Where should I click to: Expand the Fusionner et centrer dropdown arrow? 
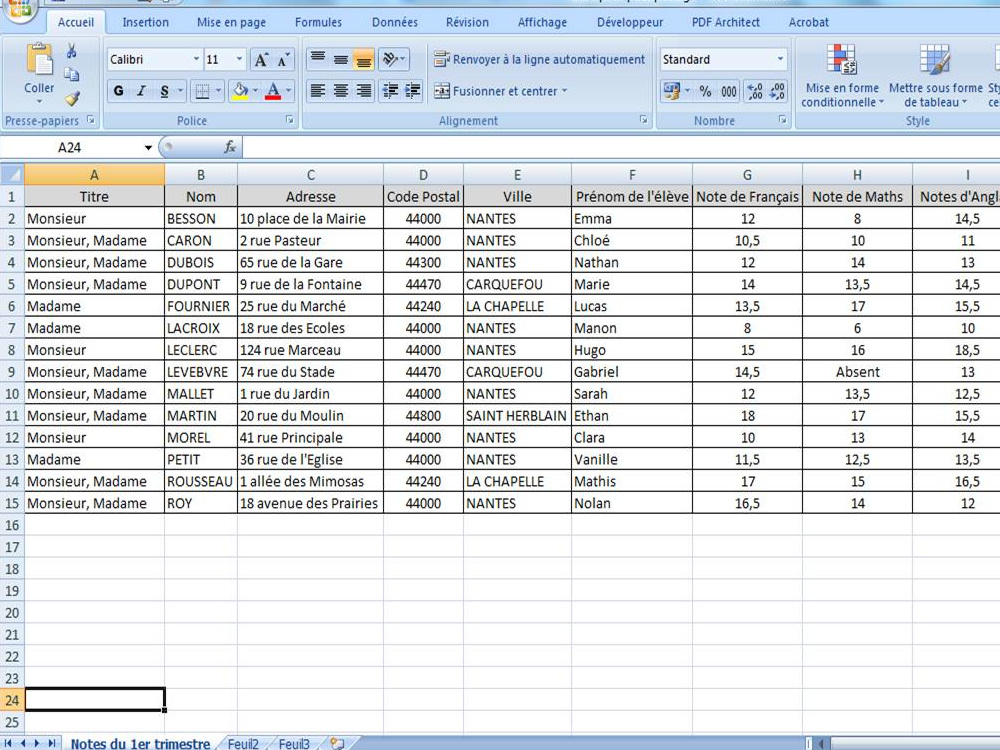click(x=564, y=91)
